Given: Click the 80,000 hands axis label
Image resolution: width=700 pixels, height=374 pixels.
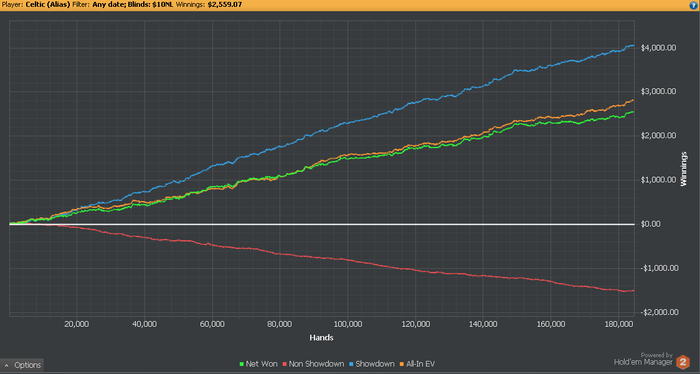Looking at the screenshot, I should point(279,324).
